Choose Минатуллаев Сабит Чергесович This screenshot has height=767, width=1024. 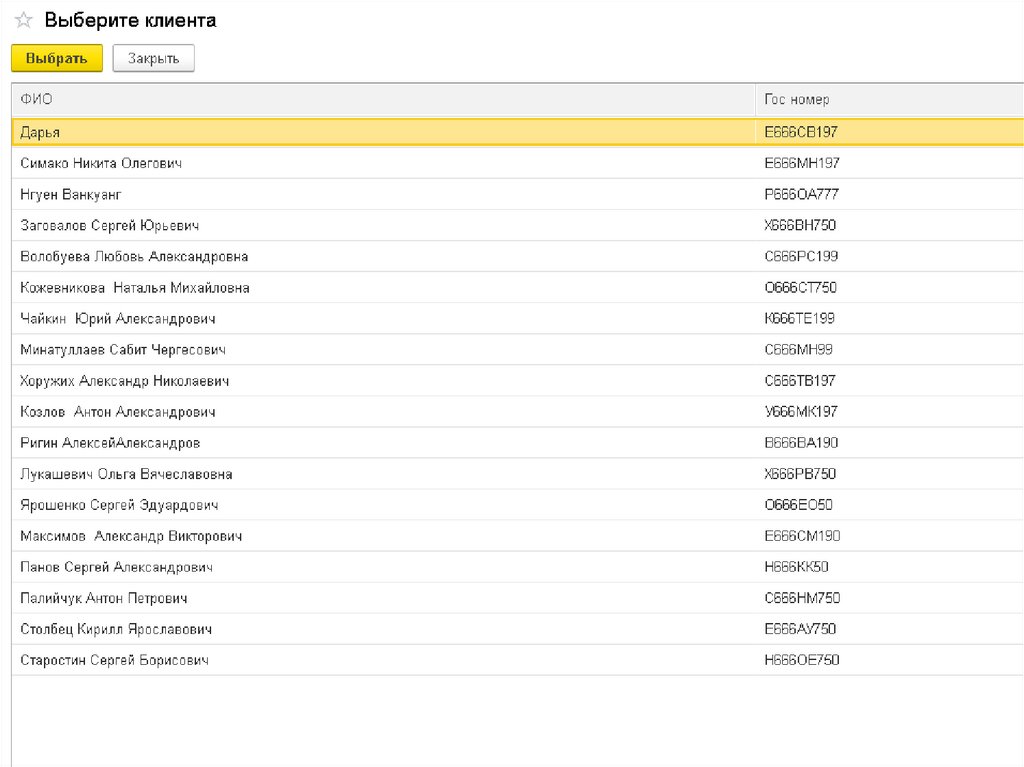point(123,350)
